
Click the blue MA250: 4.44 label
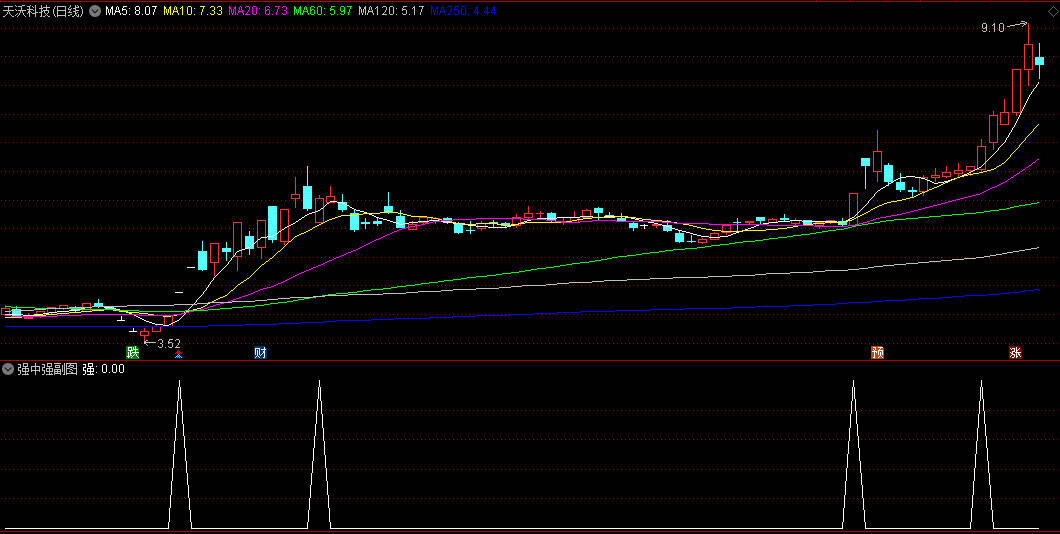click(x=463, y=11)
